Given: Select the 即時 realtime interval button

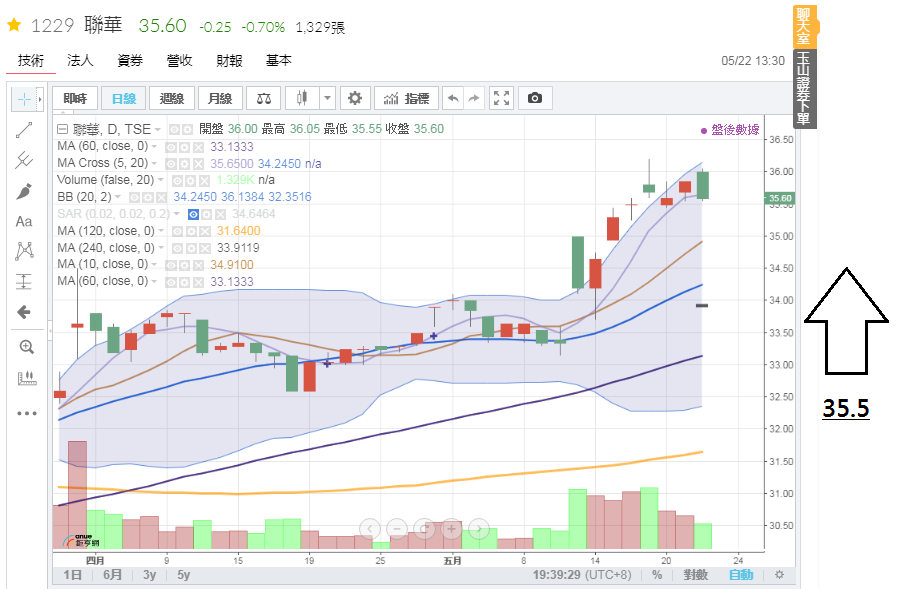Looking at the screenshot, I should (75, 98).
